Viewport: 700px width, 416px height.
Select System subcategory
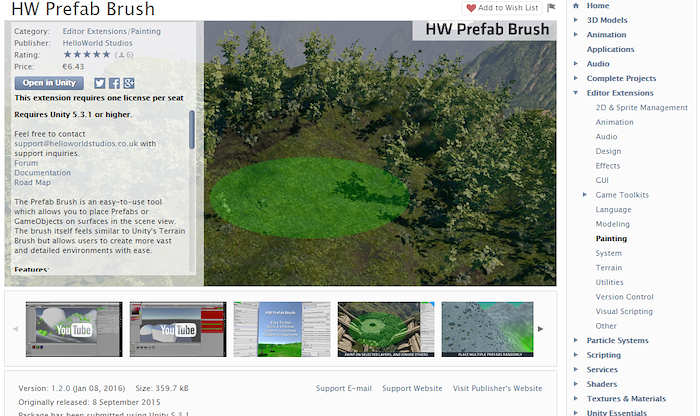click(608, 253)
